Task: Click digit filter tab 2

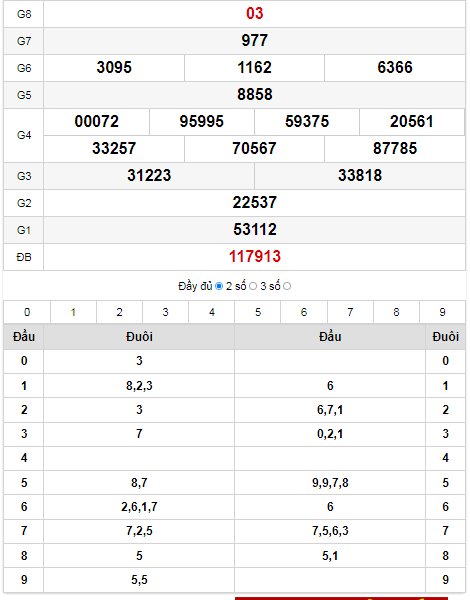Action: [119, 312]
